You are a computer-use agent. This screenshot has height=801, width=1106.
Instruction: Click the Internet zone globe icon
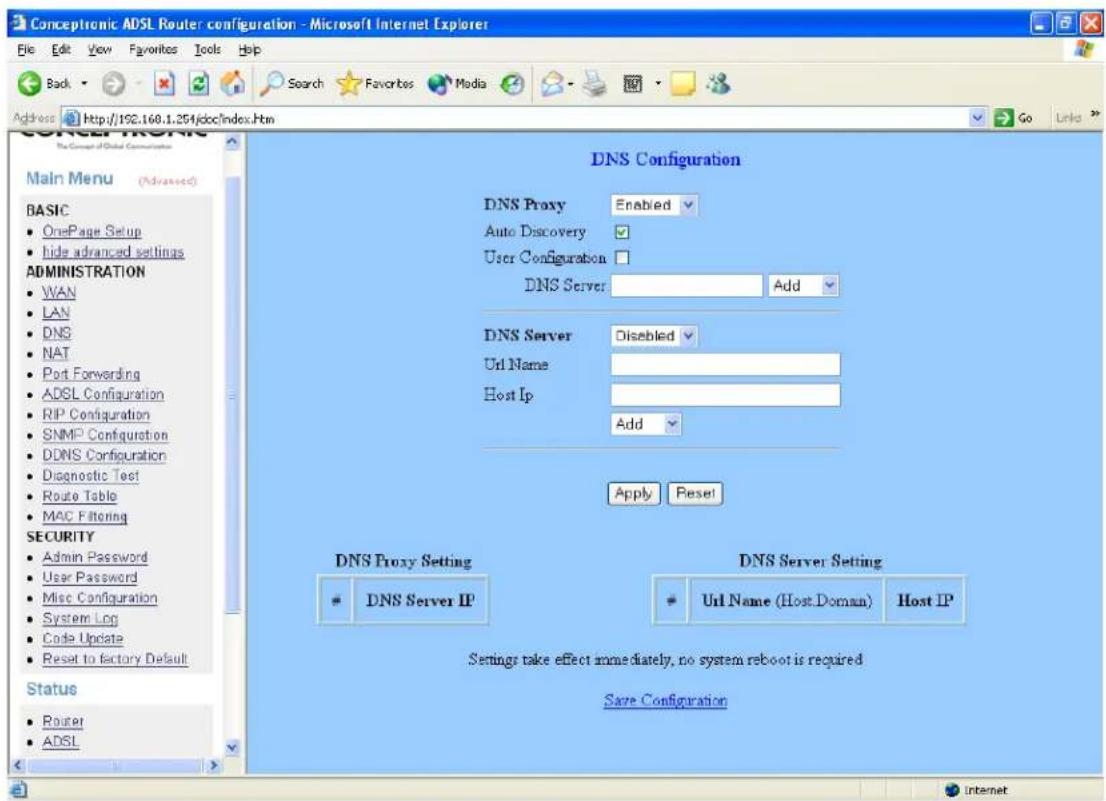coord(952,790)
